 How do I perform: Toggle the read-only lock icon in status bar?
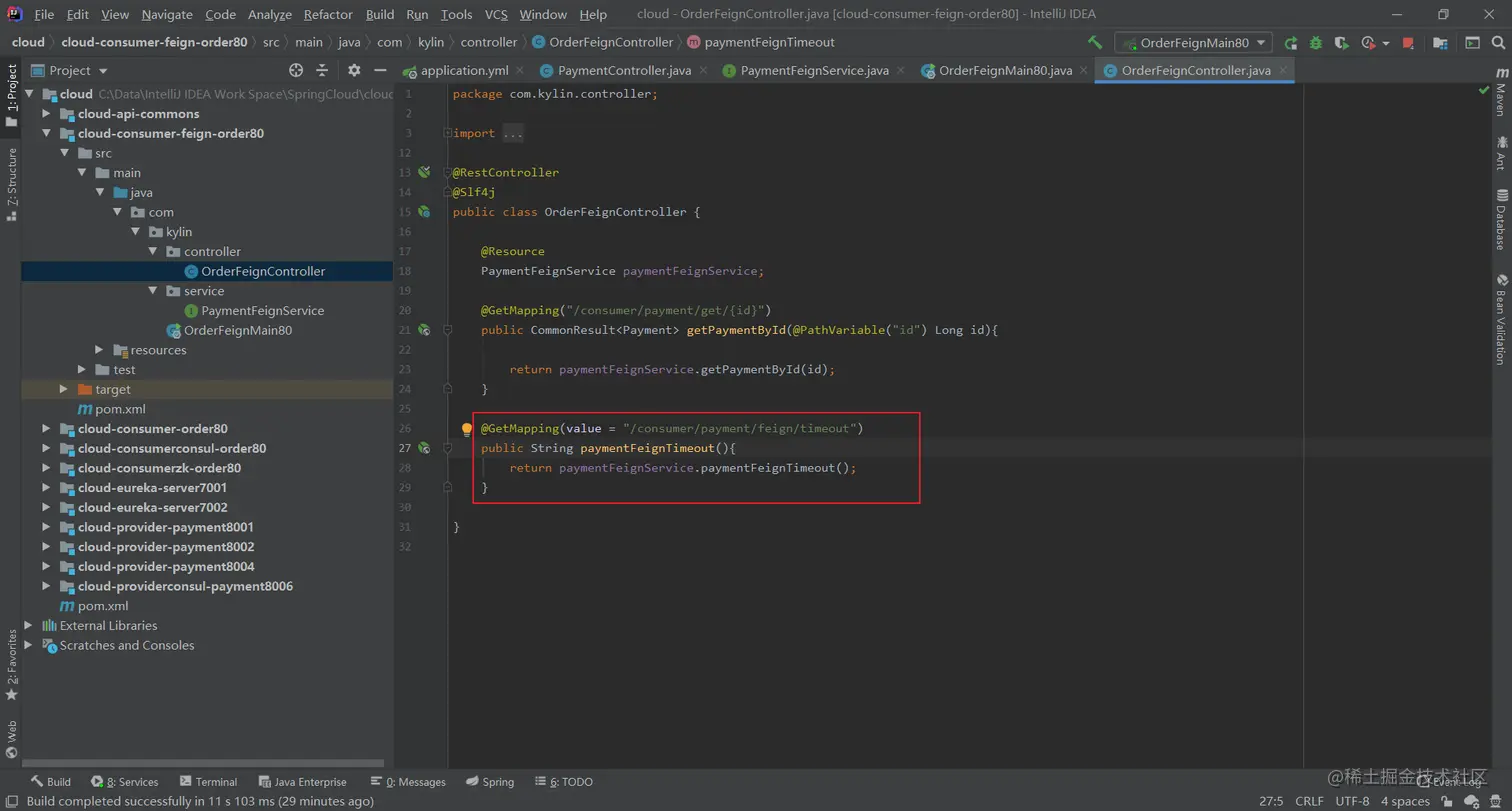click(x=1447, y=801)
